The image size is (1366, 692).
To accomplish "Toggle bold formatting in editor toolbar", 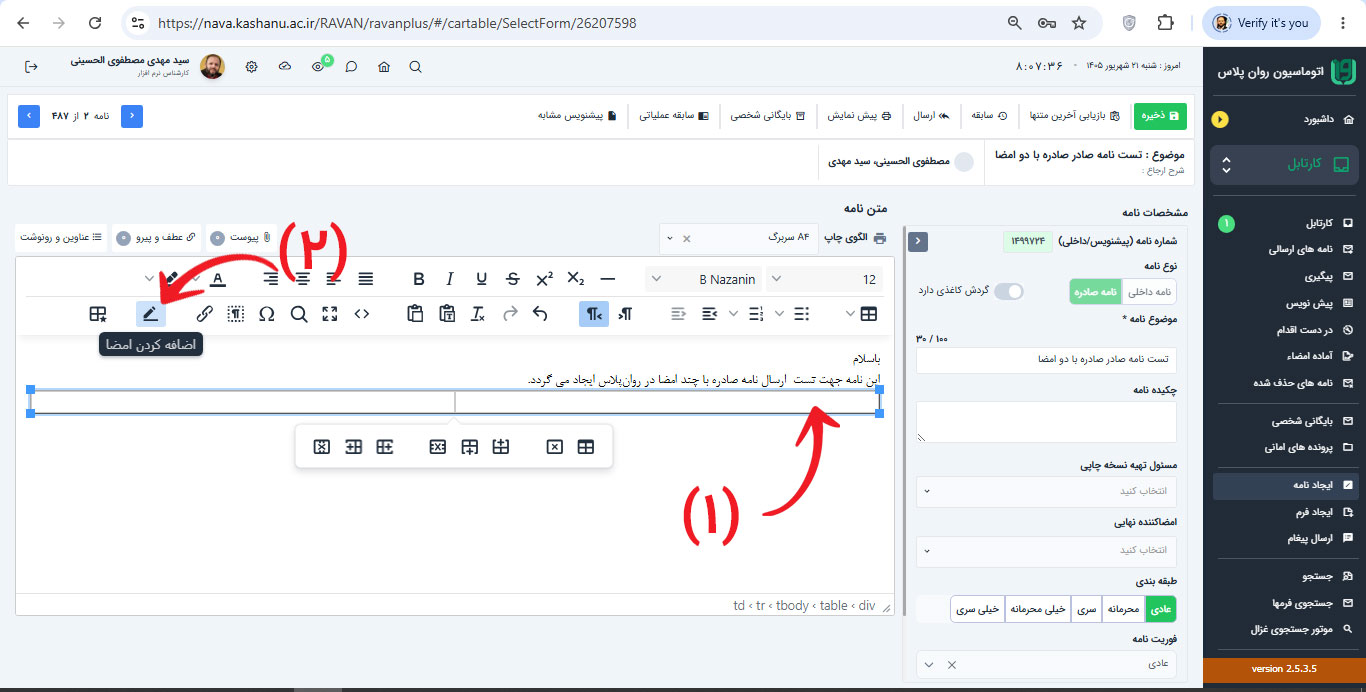I will click(x=419, y=279).
